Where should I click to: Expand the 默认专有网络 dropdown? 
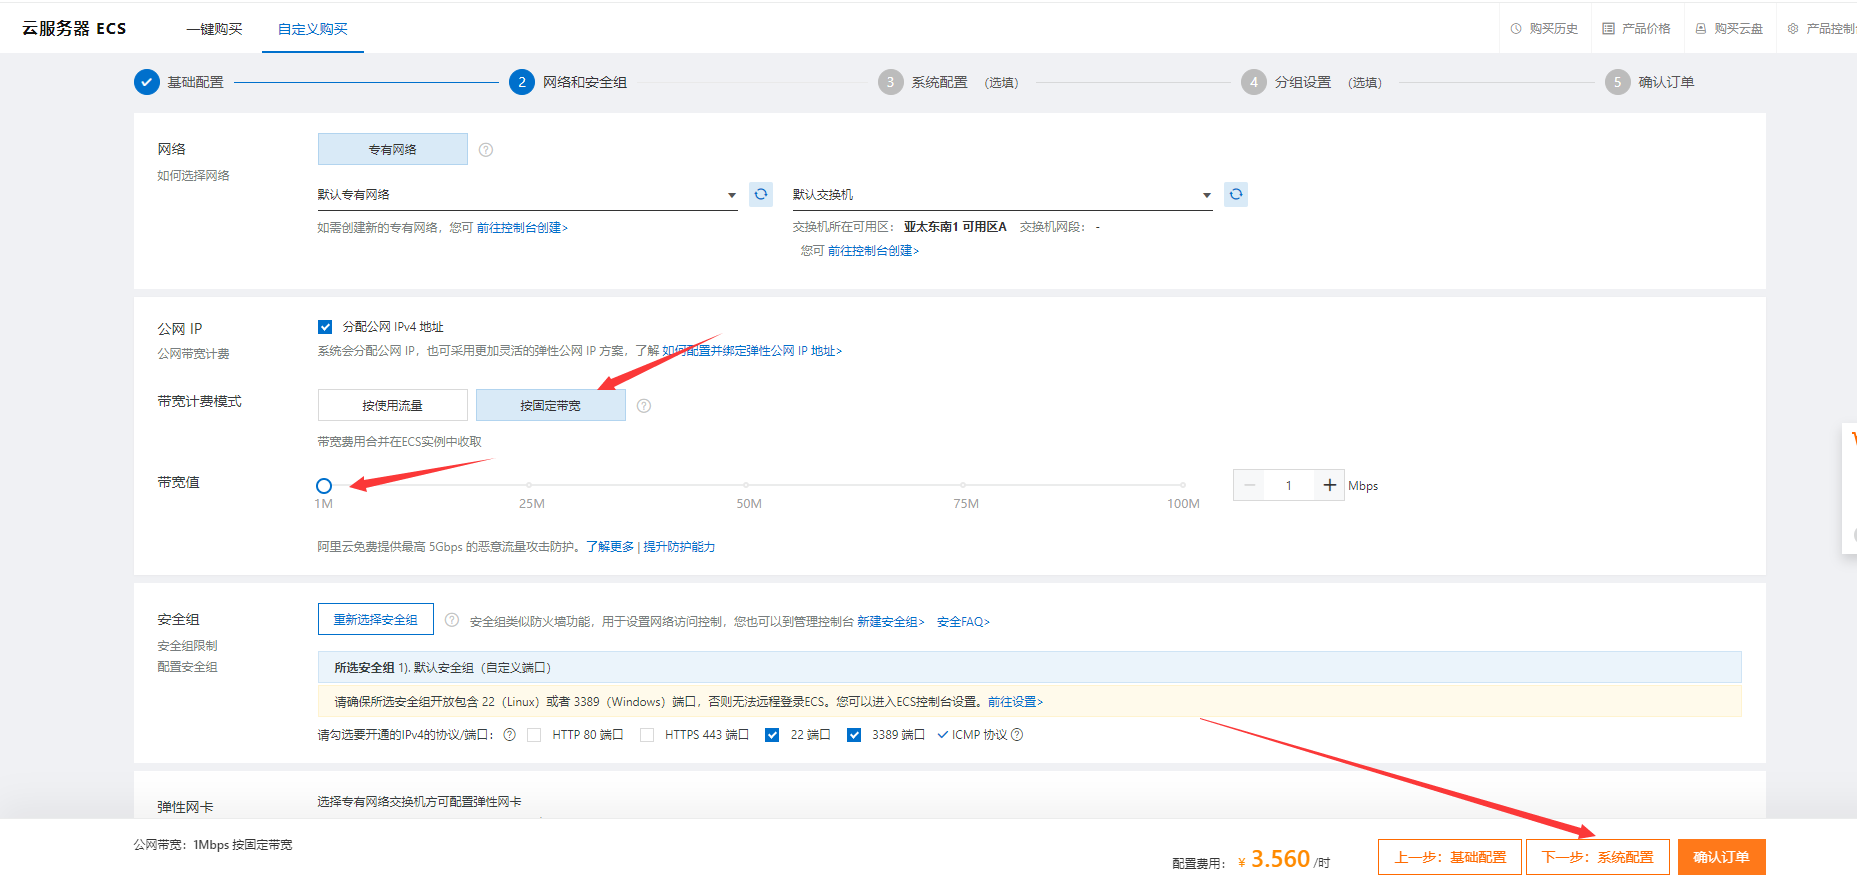(x=527, y=195)
